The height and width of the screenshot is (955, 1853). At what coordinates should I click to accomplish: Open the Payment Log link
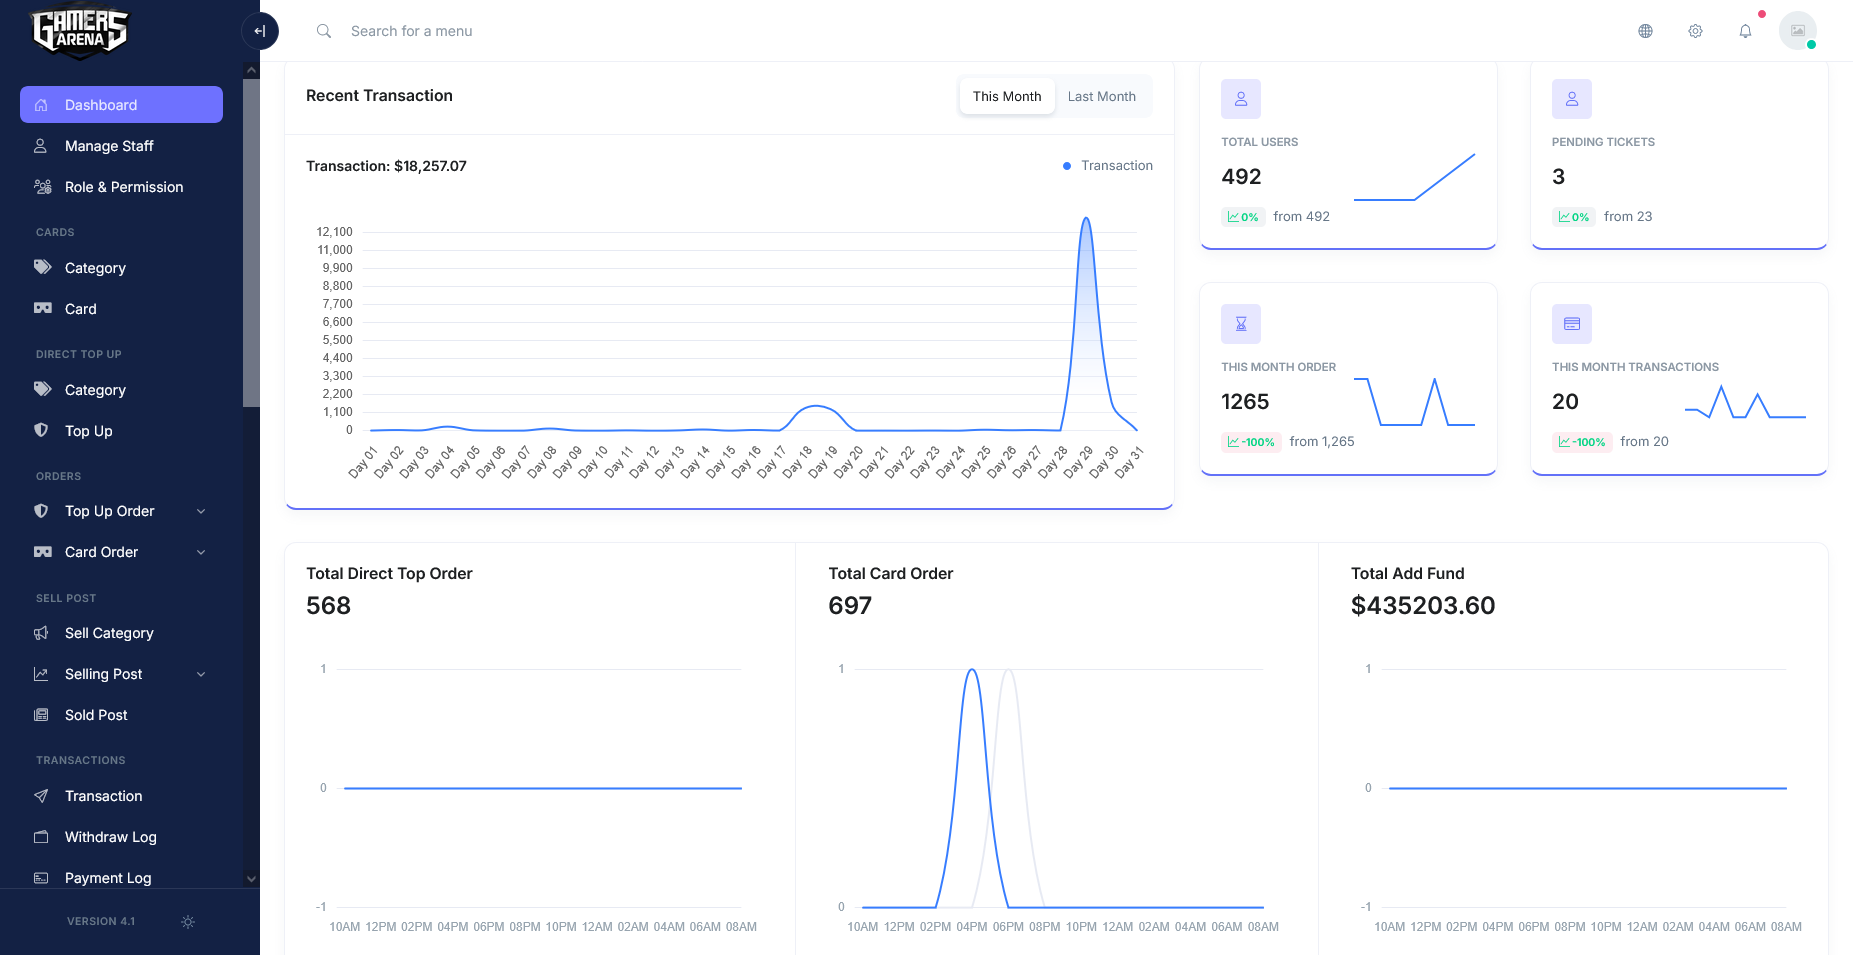[x=121, y=878]
